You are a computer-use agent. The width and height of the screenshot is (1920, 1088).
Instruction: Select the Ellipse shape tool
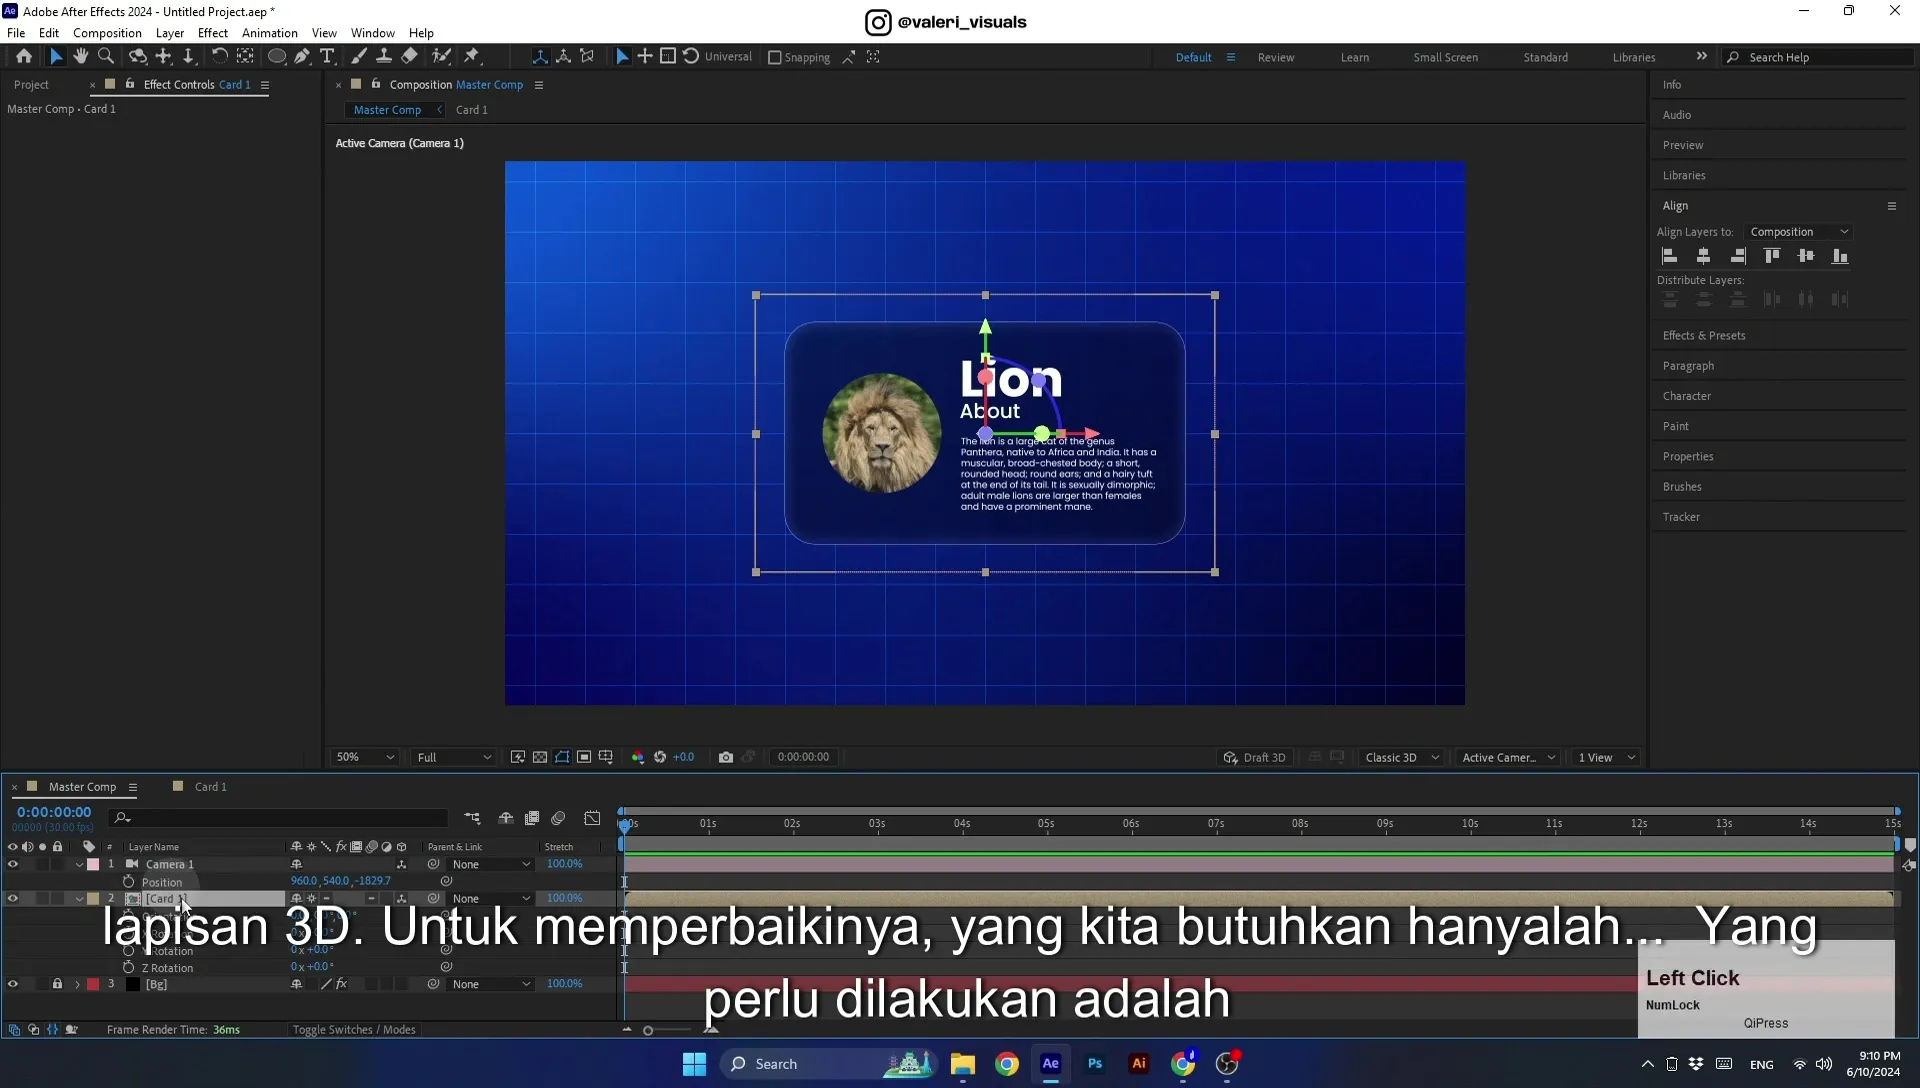277,57
